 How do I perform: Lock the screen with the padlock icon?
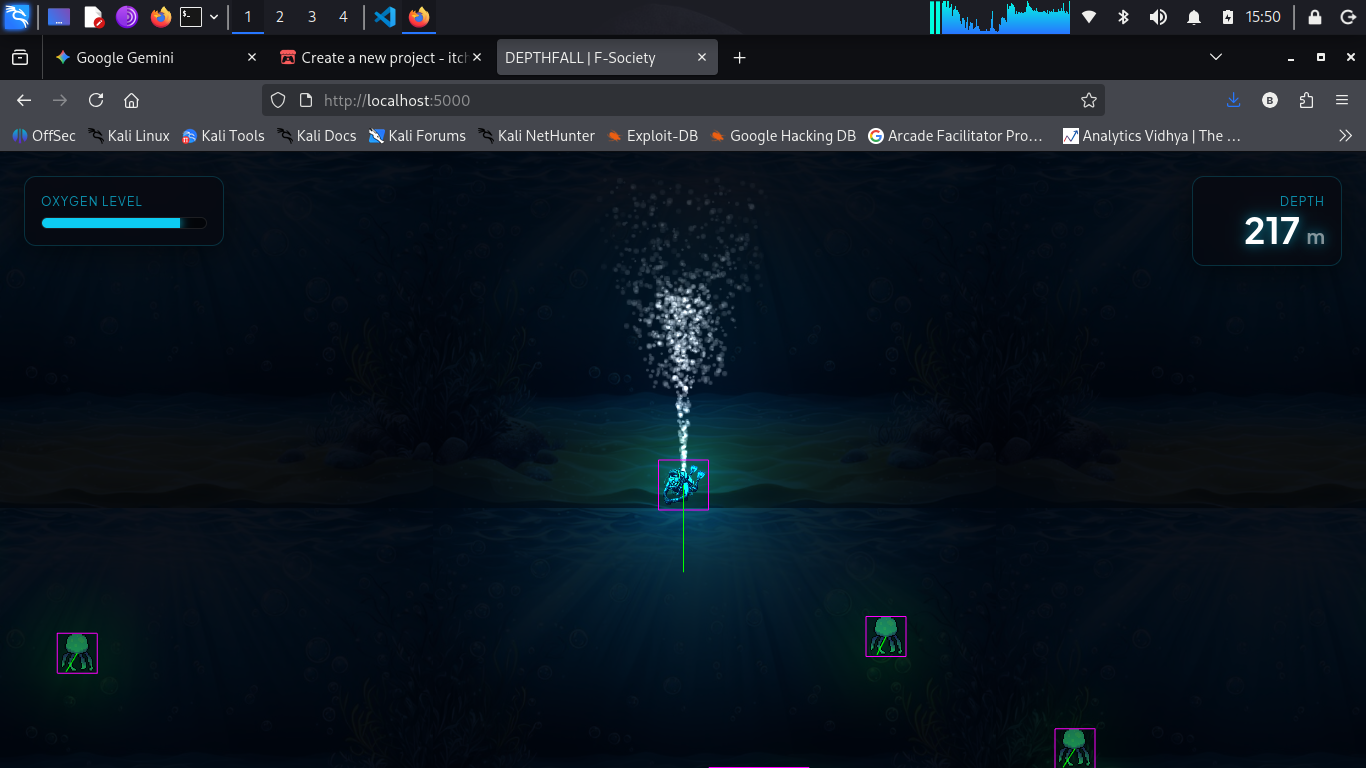[x=1314, y=17]
